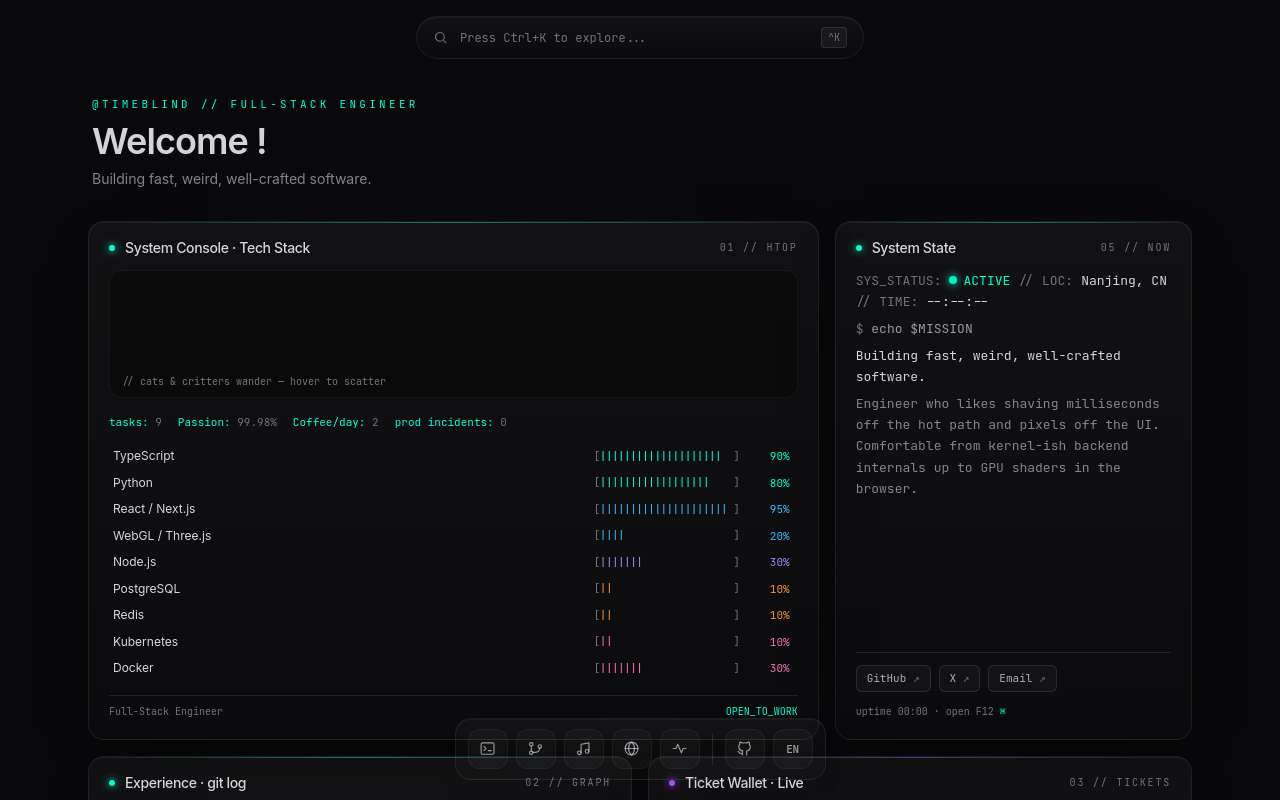This screenshot has width=1280, height=800.
Task: Click the ^K shortcut badge
Action: tap(834, 38)
